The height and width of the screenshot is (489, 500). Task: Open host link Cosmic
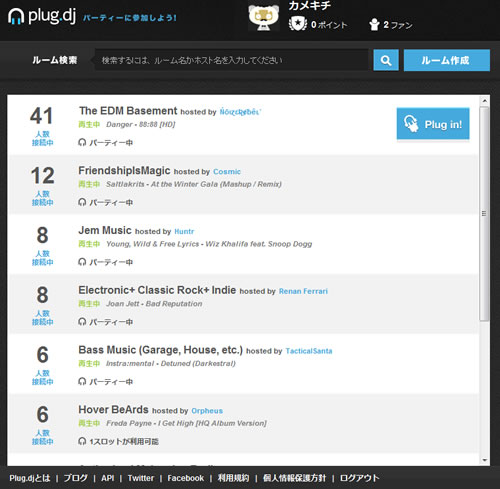227,172
